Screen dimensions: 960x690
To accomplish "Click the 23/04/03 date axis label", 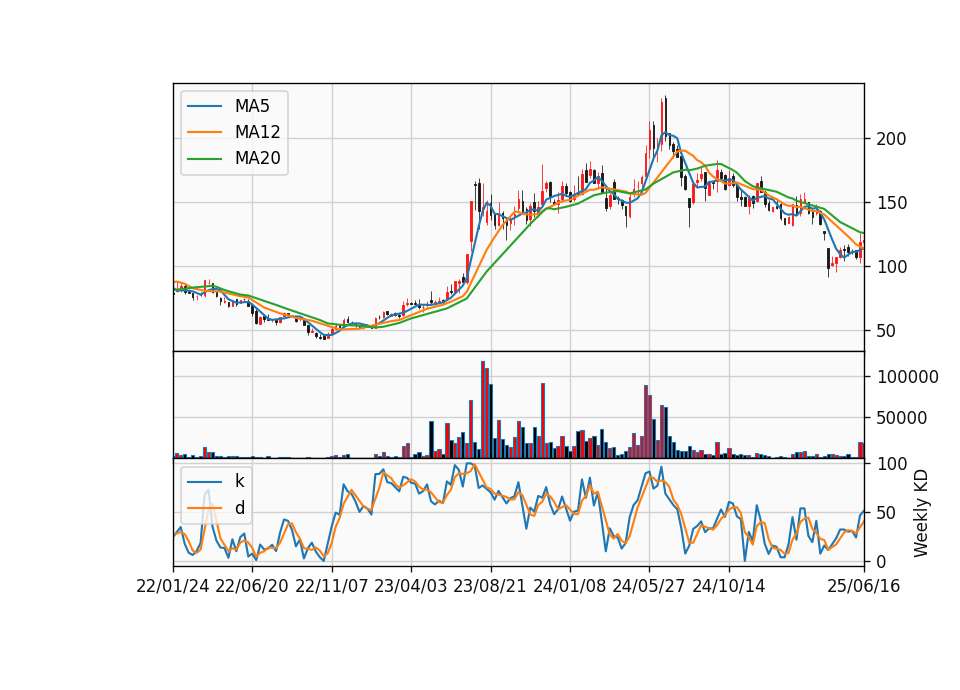I will point(411,586).
